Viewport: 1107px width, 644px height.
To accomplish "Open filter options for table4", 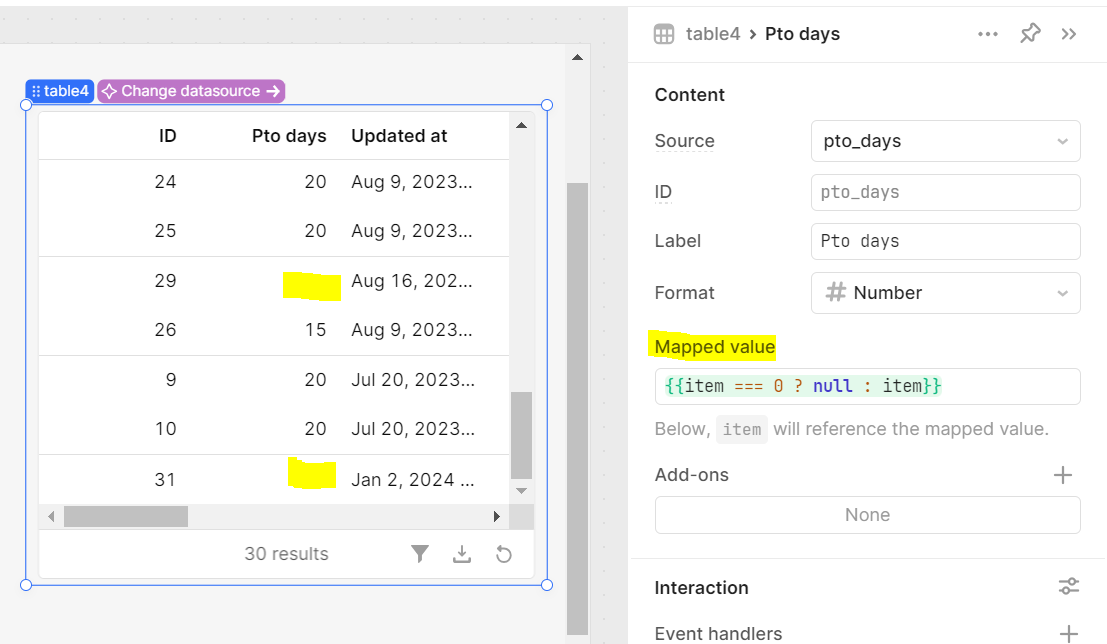I will tap(420, 553).
